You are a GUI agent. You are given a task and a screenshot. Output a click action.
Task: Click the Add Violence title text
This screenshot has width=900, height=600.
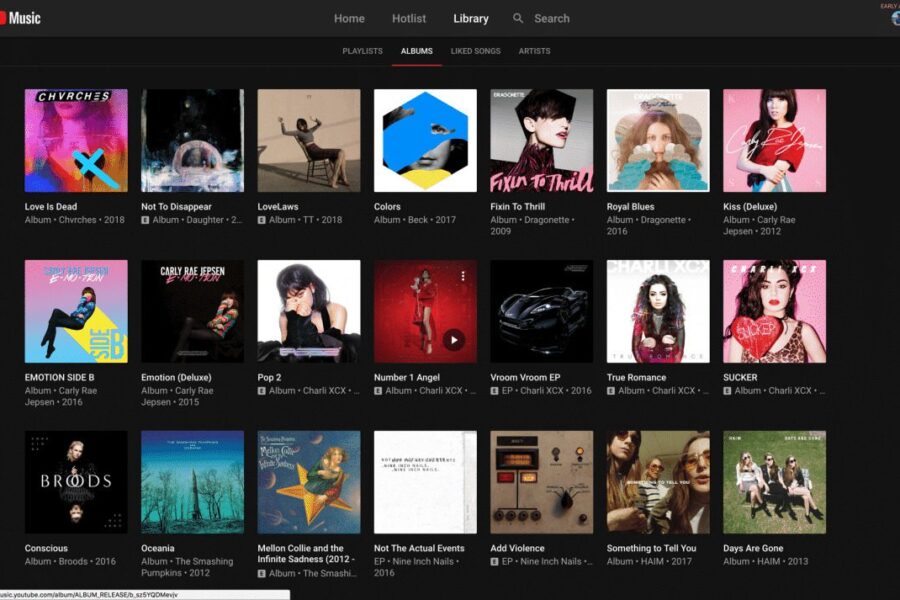pos(517,548)
